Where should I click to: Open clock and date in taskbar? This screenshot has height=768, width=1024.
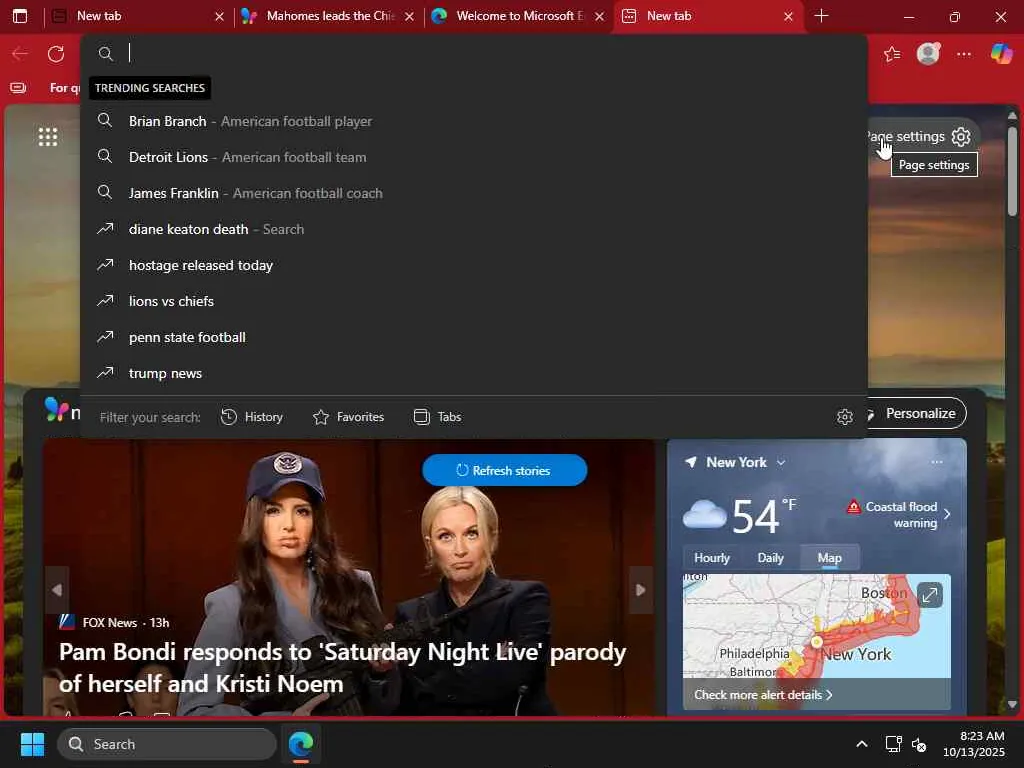point(974,744)
